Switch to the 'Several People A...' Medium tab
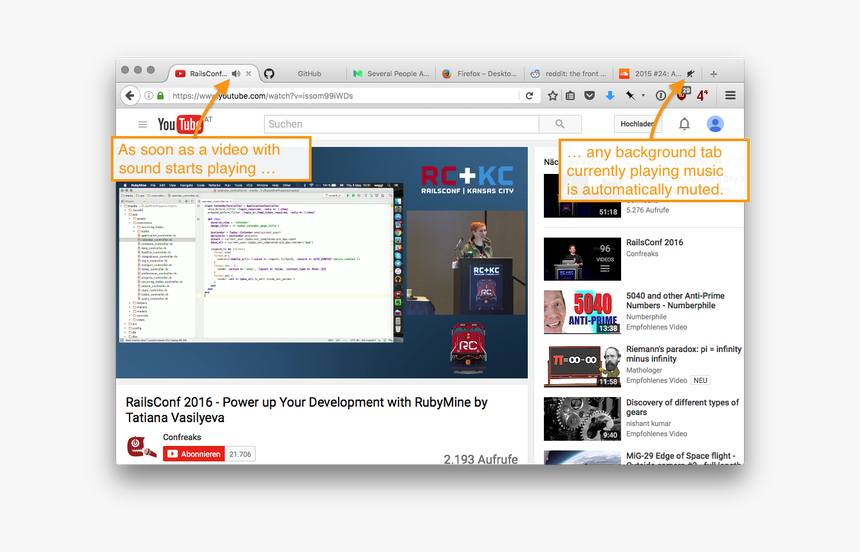The image size is (860, 552). [391, 74]
